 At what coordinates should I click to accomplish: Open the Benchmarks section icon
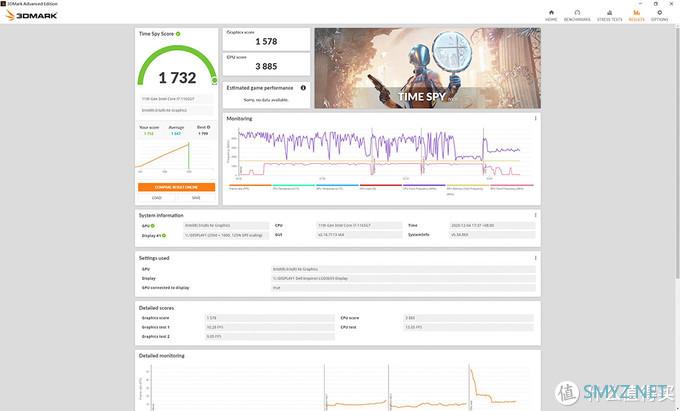coord(577,13)
